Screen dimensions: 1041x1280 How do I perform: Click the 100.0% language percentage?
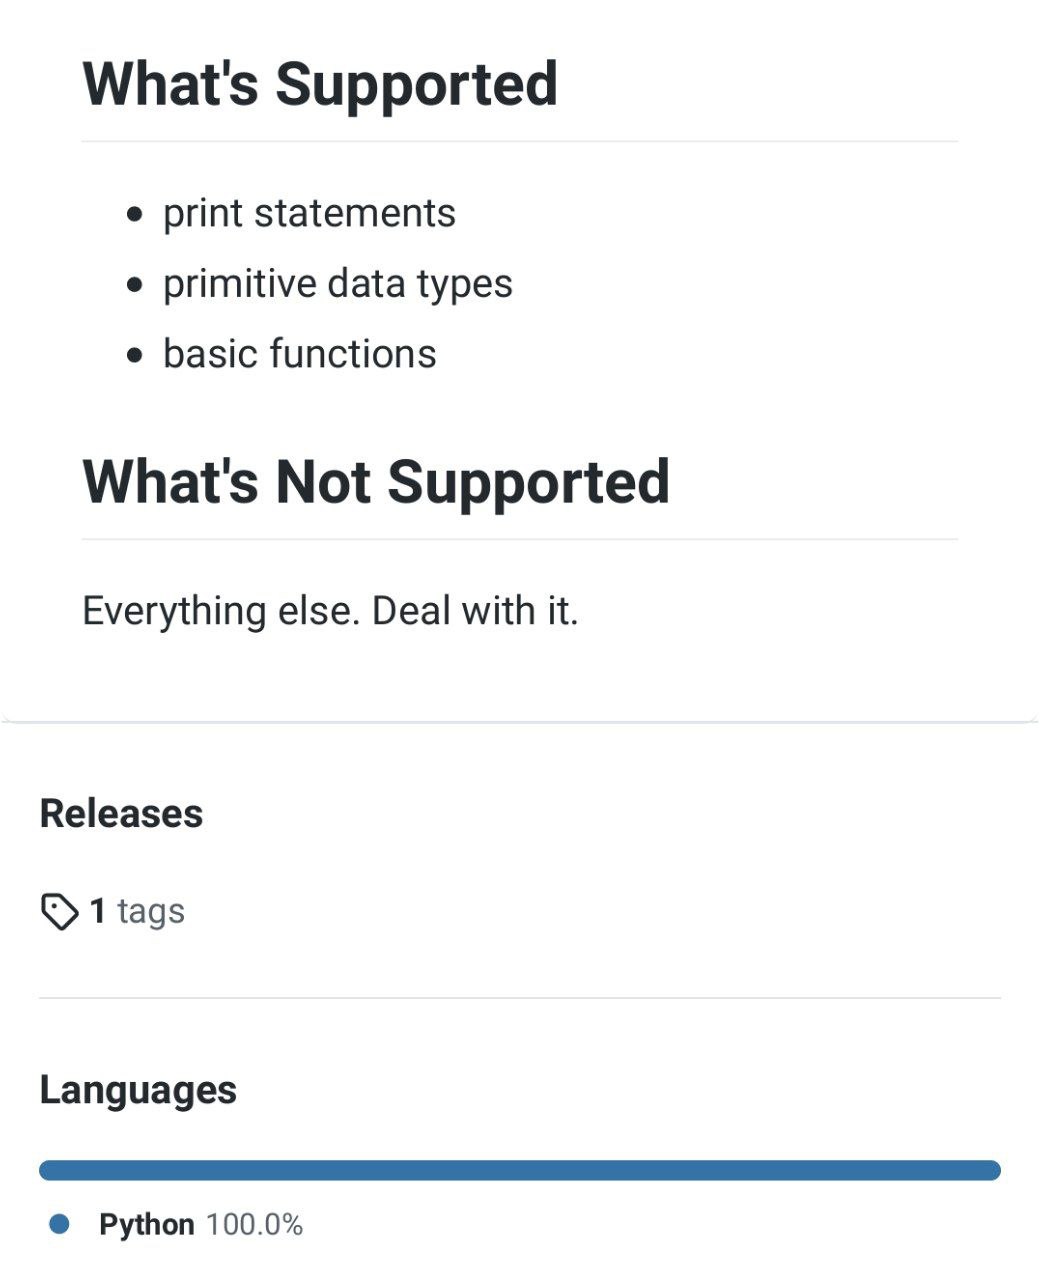click(254, 1225)
